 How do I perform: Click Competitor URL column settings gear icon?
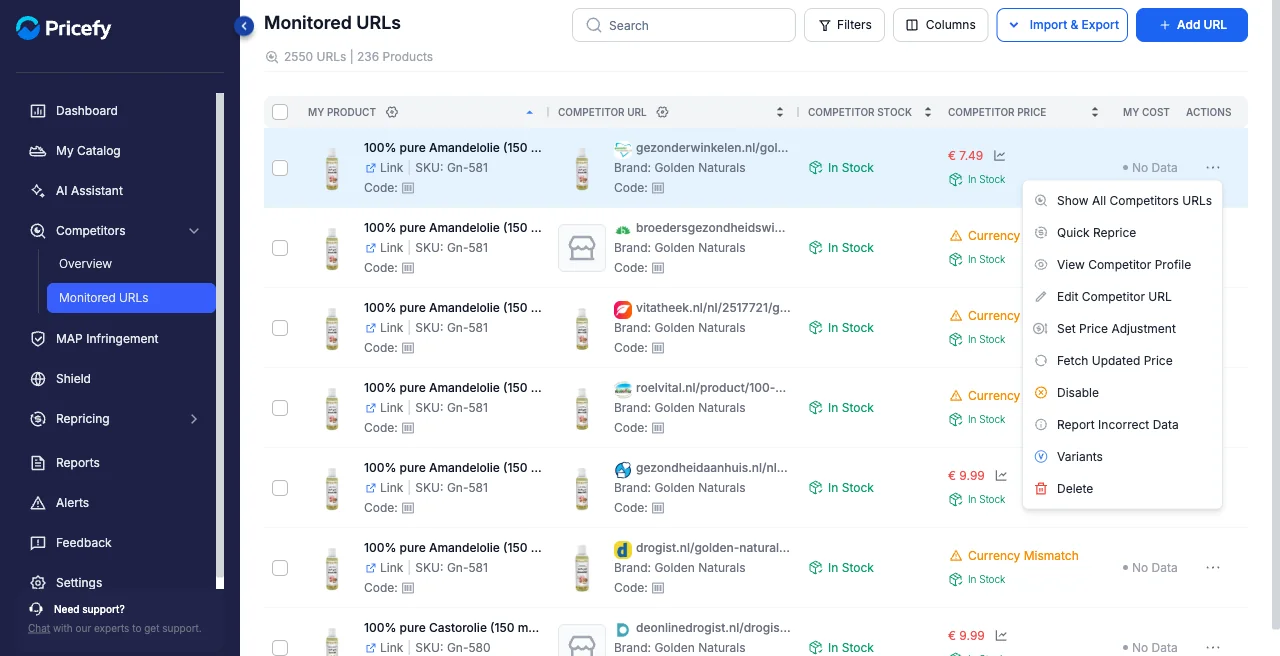662,112
